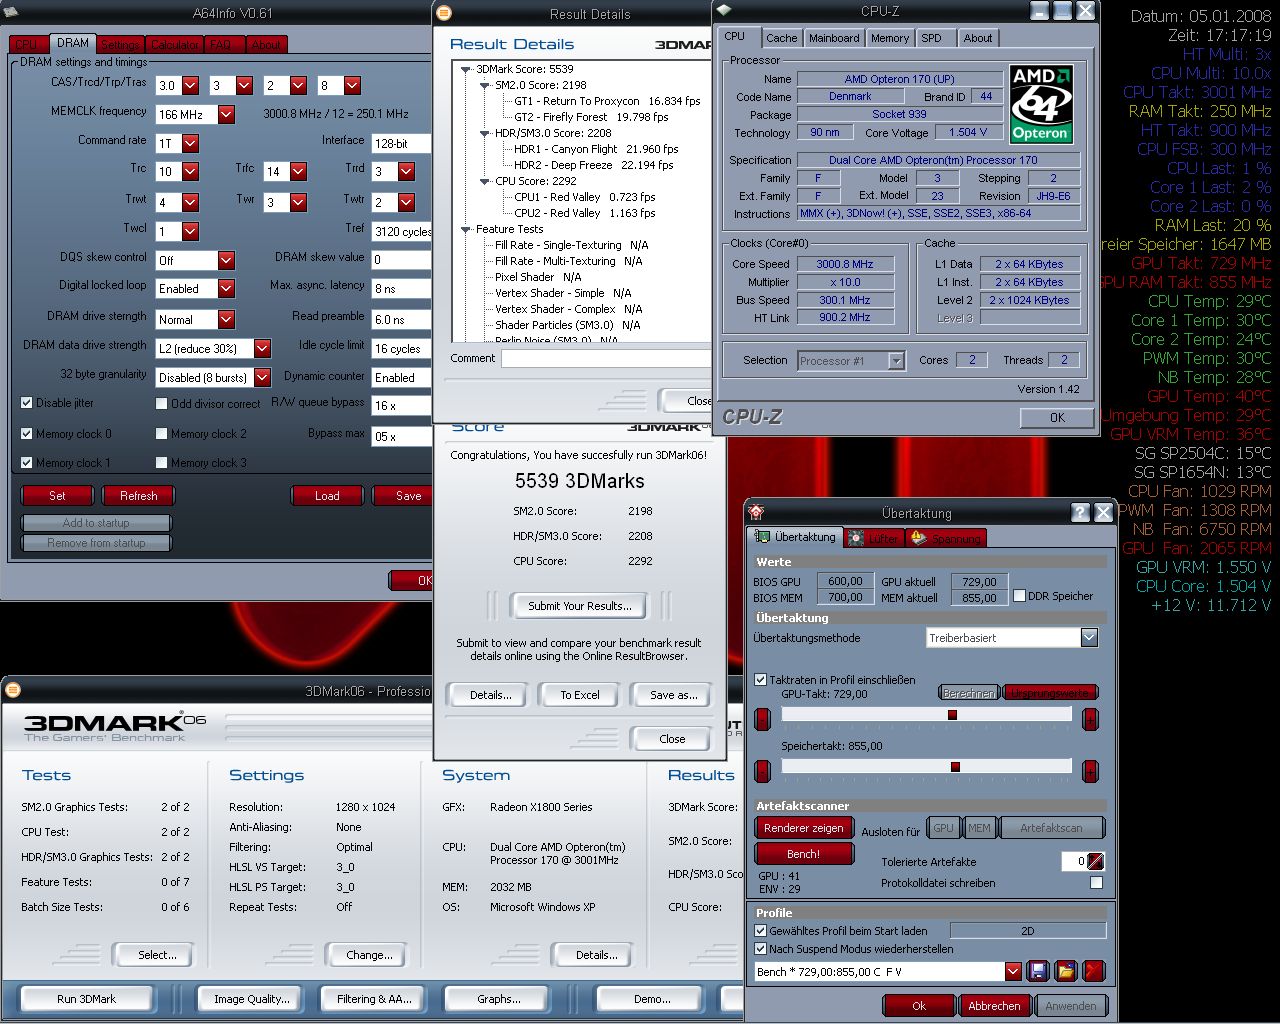The image size is (1280, 1024).
Task: Open the Bench profile dropdown arrow
Action: (x=1013, y=971)
